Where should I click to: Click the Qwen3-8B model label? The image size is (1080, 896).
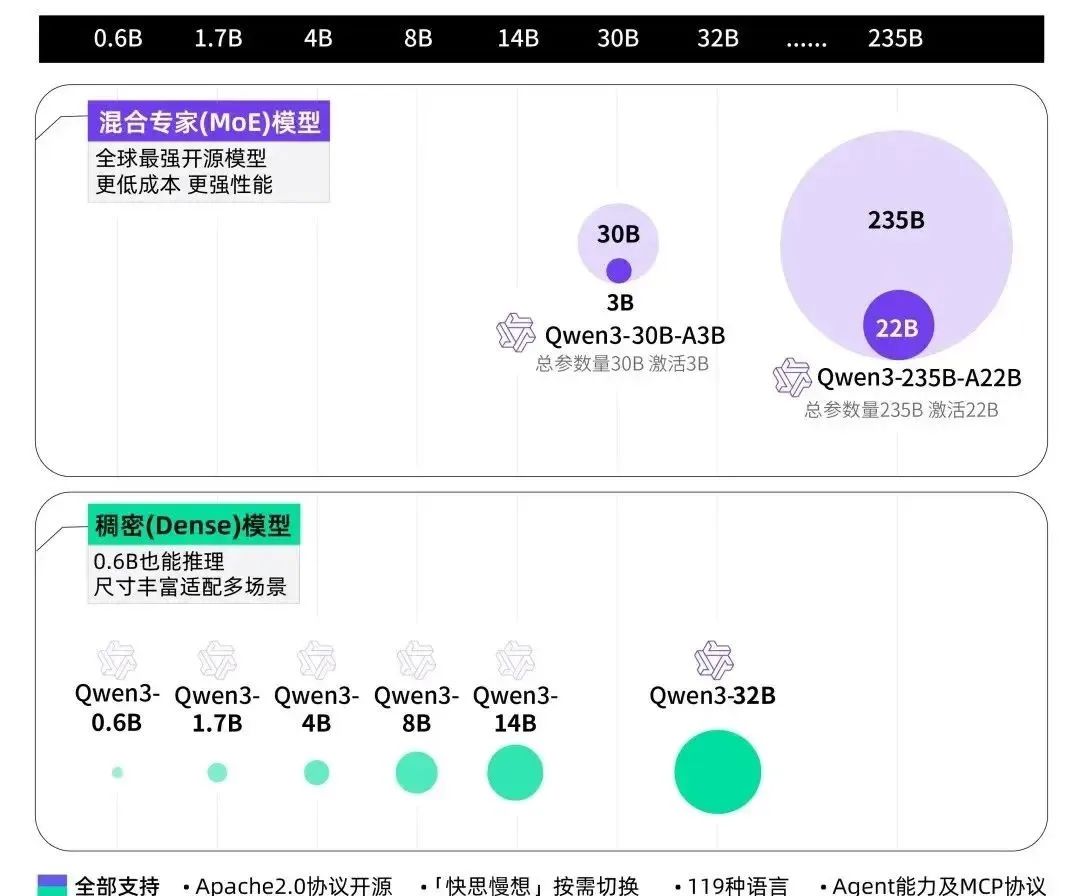[416, 709]
